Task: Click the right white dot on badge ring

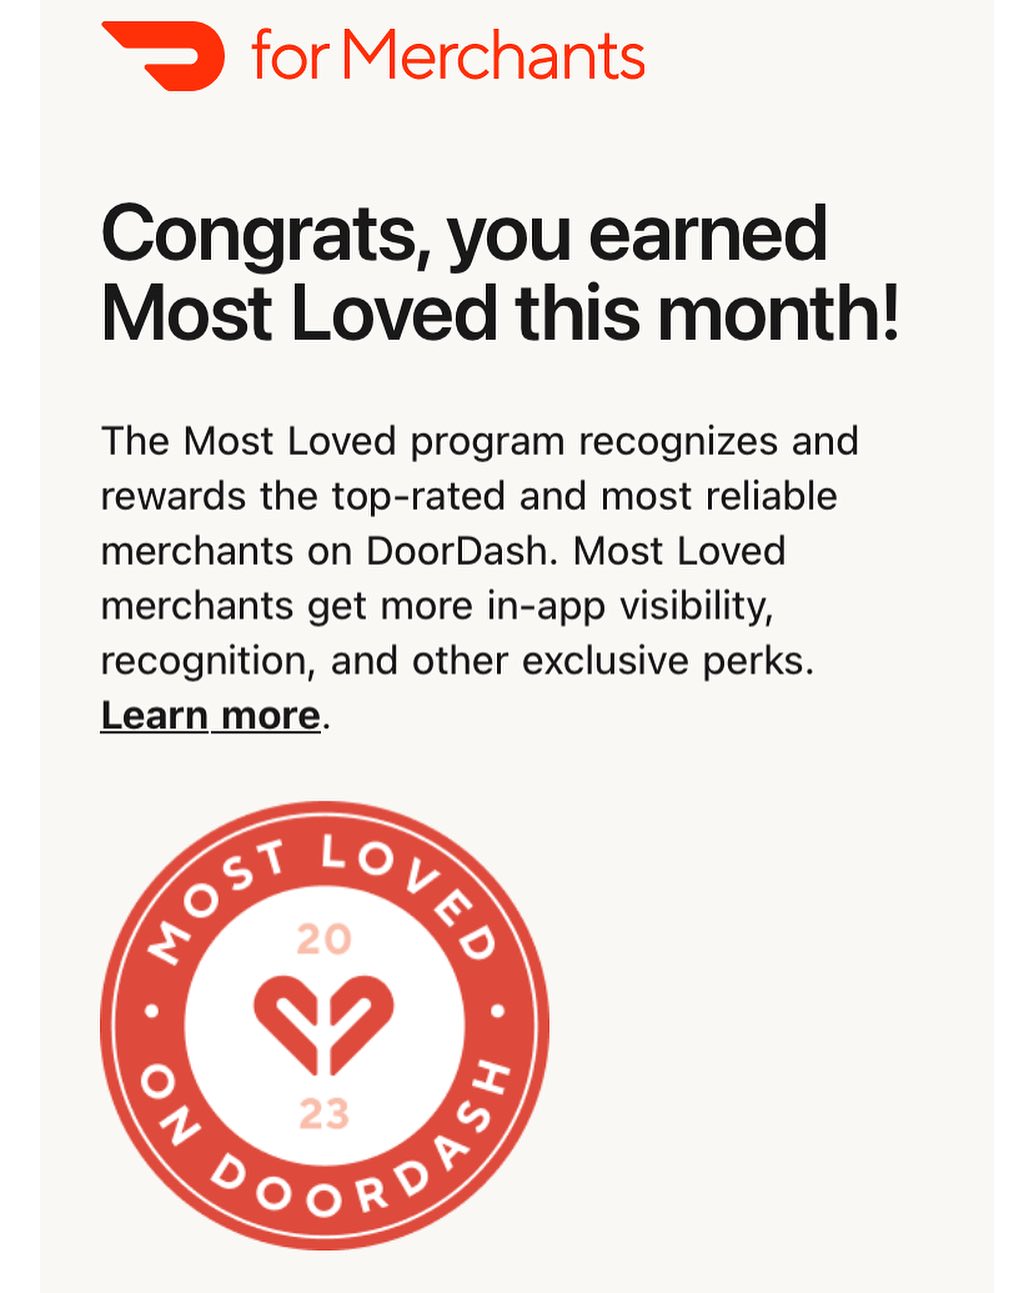Action: [x=497, y=1011]
